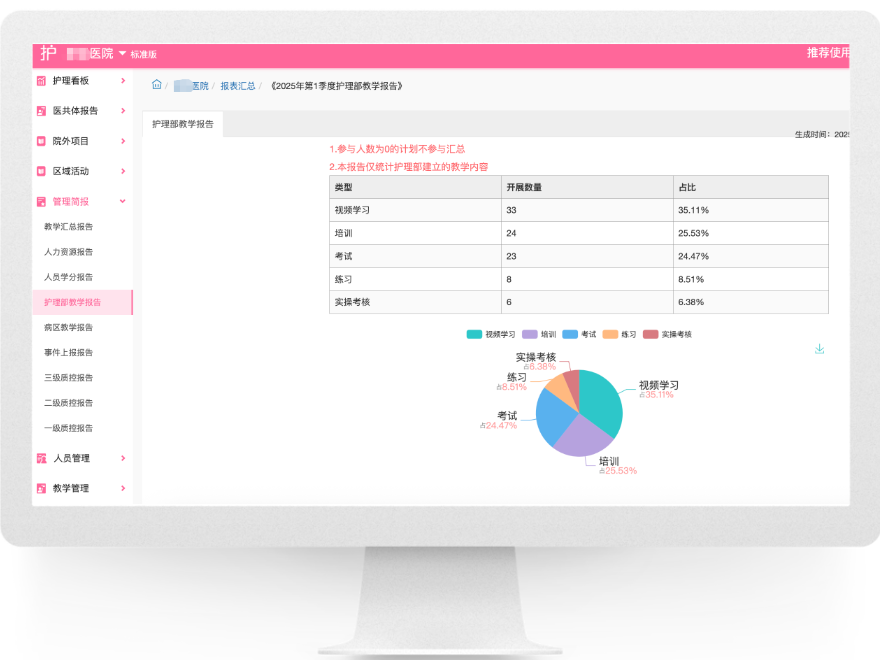
Task: Toggle 培训 legend series in chart
Action: pos(538,334)
